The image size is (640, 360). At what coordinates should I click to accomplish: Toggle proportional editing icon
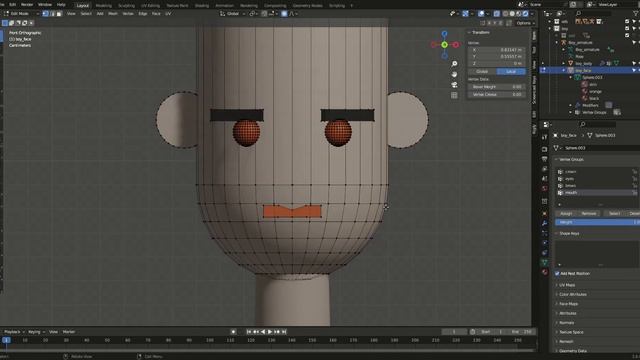[284, 13]
